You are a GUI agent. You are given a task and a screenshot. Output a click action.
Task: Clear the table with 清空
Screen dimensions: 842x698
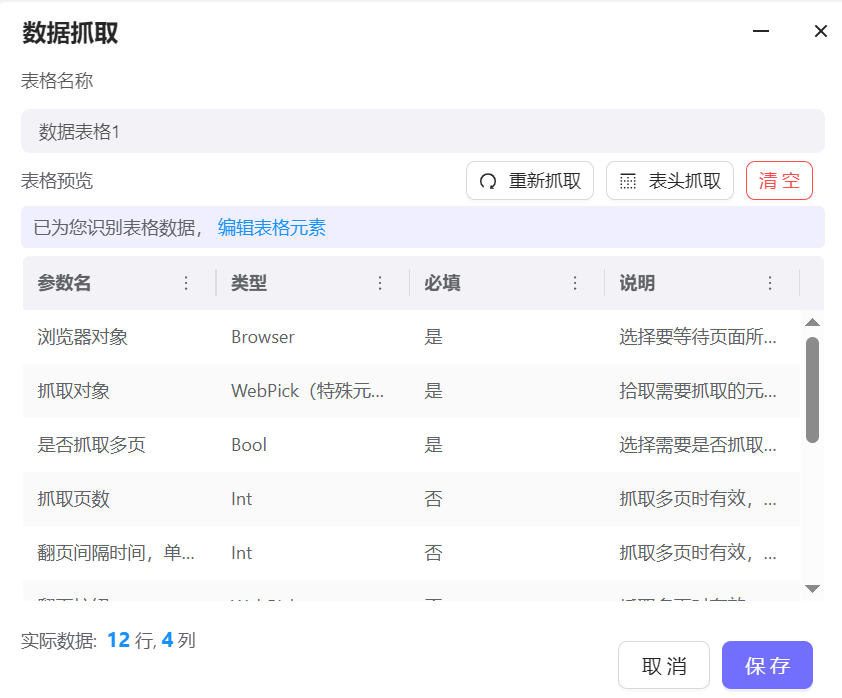point(779,181)
